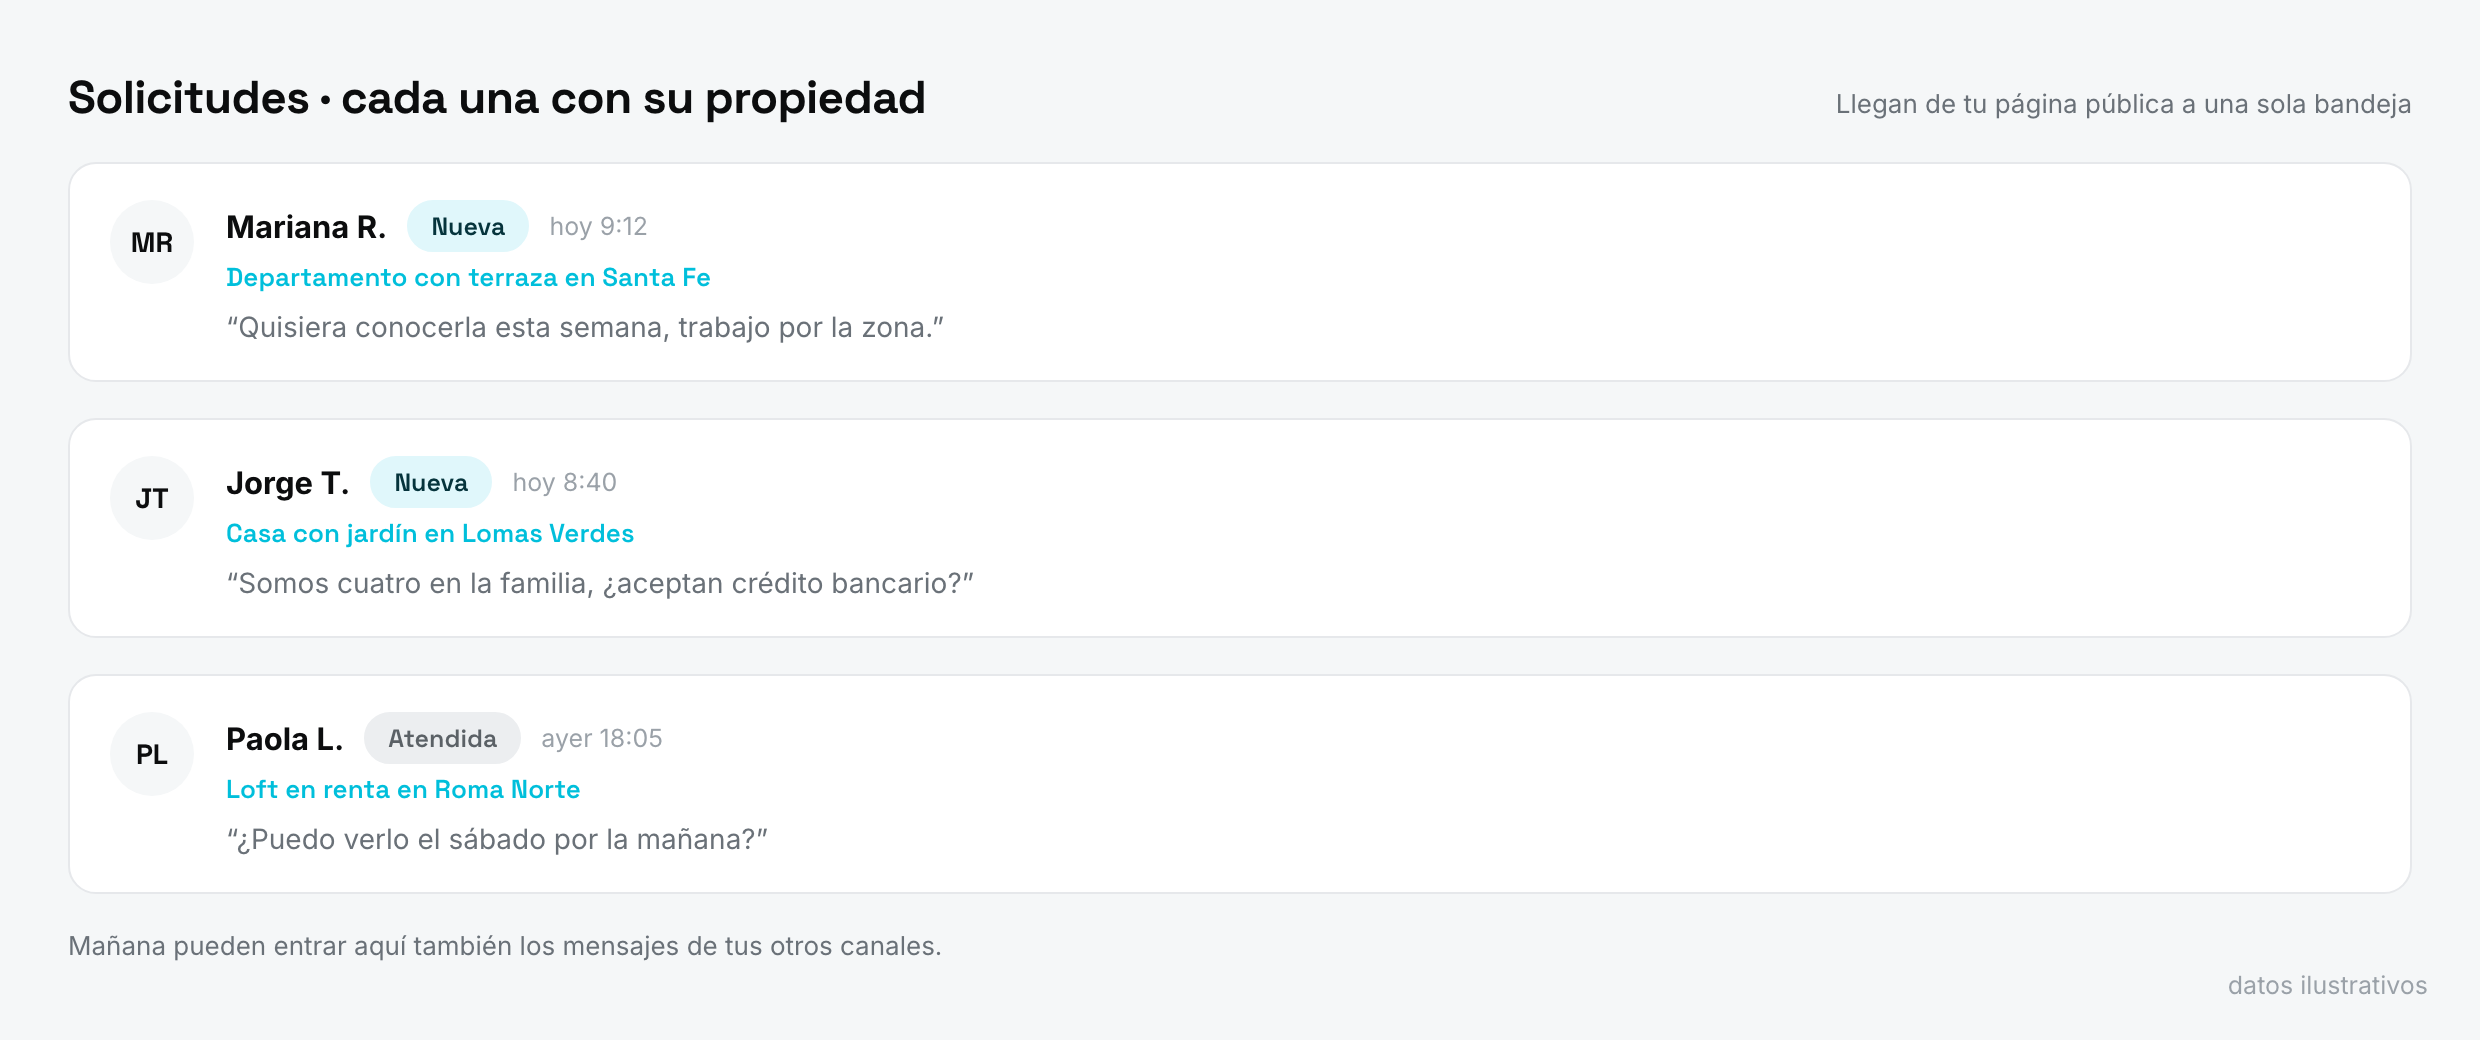Click the ayer 18:05 timestamp
Screen dimensions: 2480x1040
(602, 739)
